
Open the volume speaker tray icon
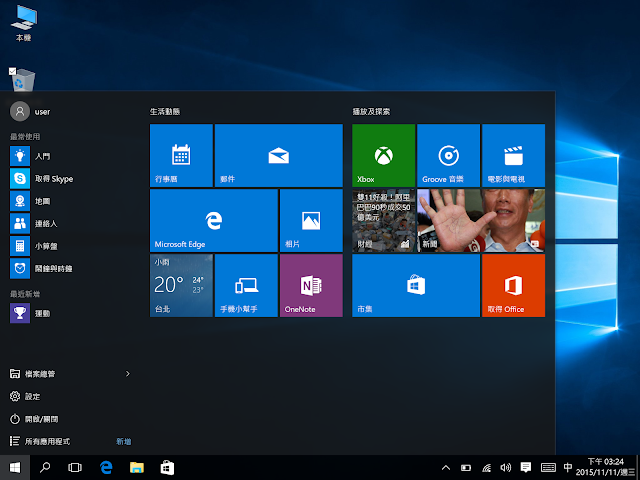tap(506, 468)
